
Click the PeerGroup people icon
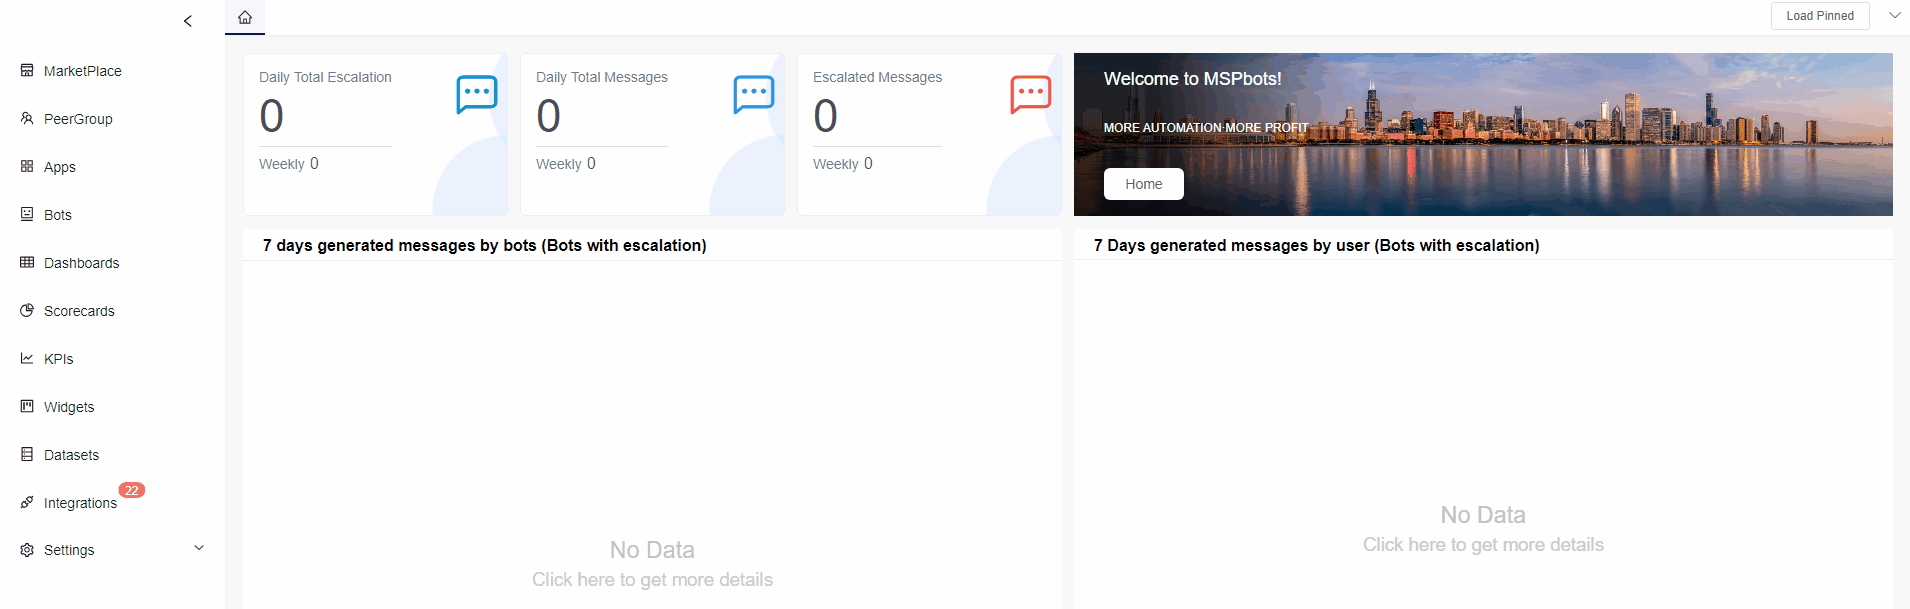[x=27, y=119]
